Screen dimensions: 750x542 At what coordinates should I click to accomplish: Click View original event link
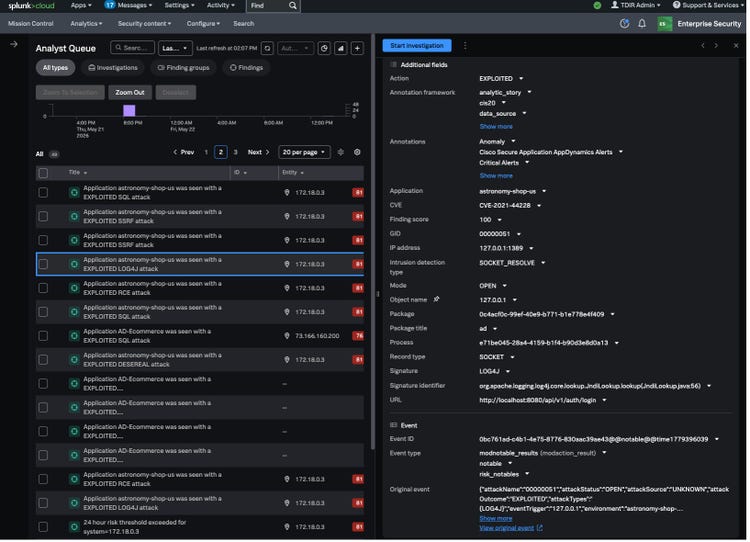coord(507,529)
